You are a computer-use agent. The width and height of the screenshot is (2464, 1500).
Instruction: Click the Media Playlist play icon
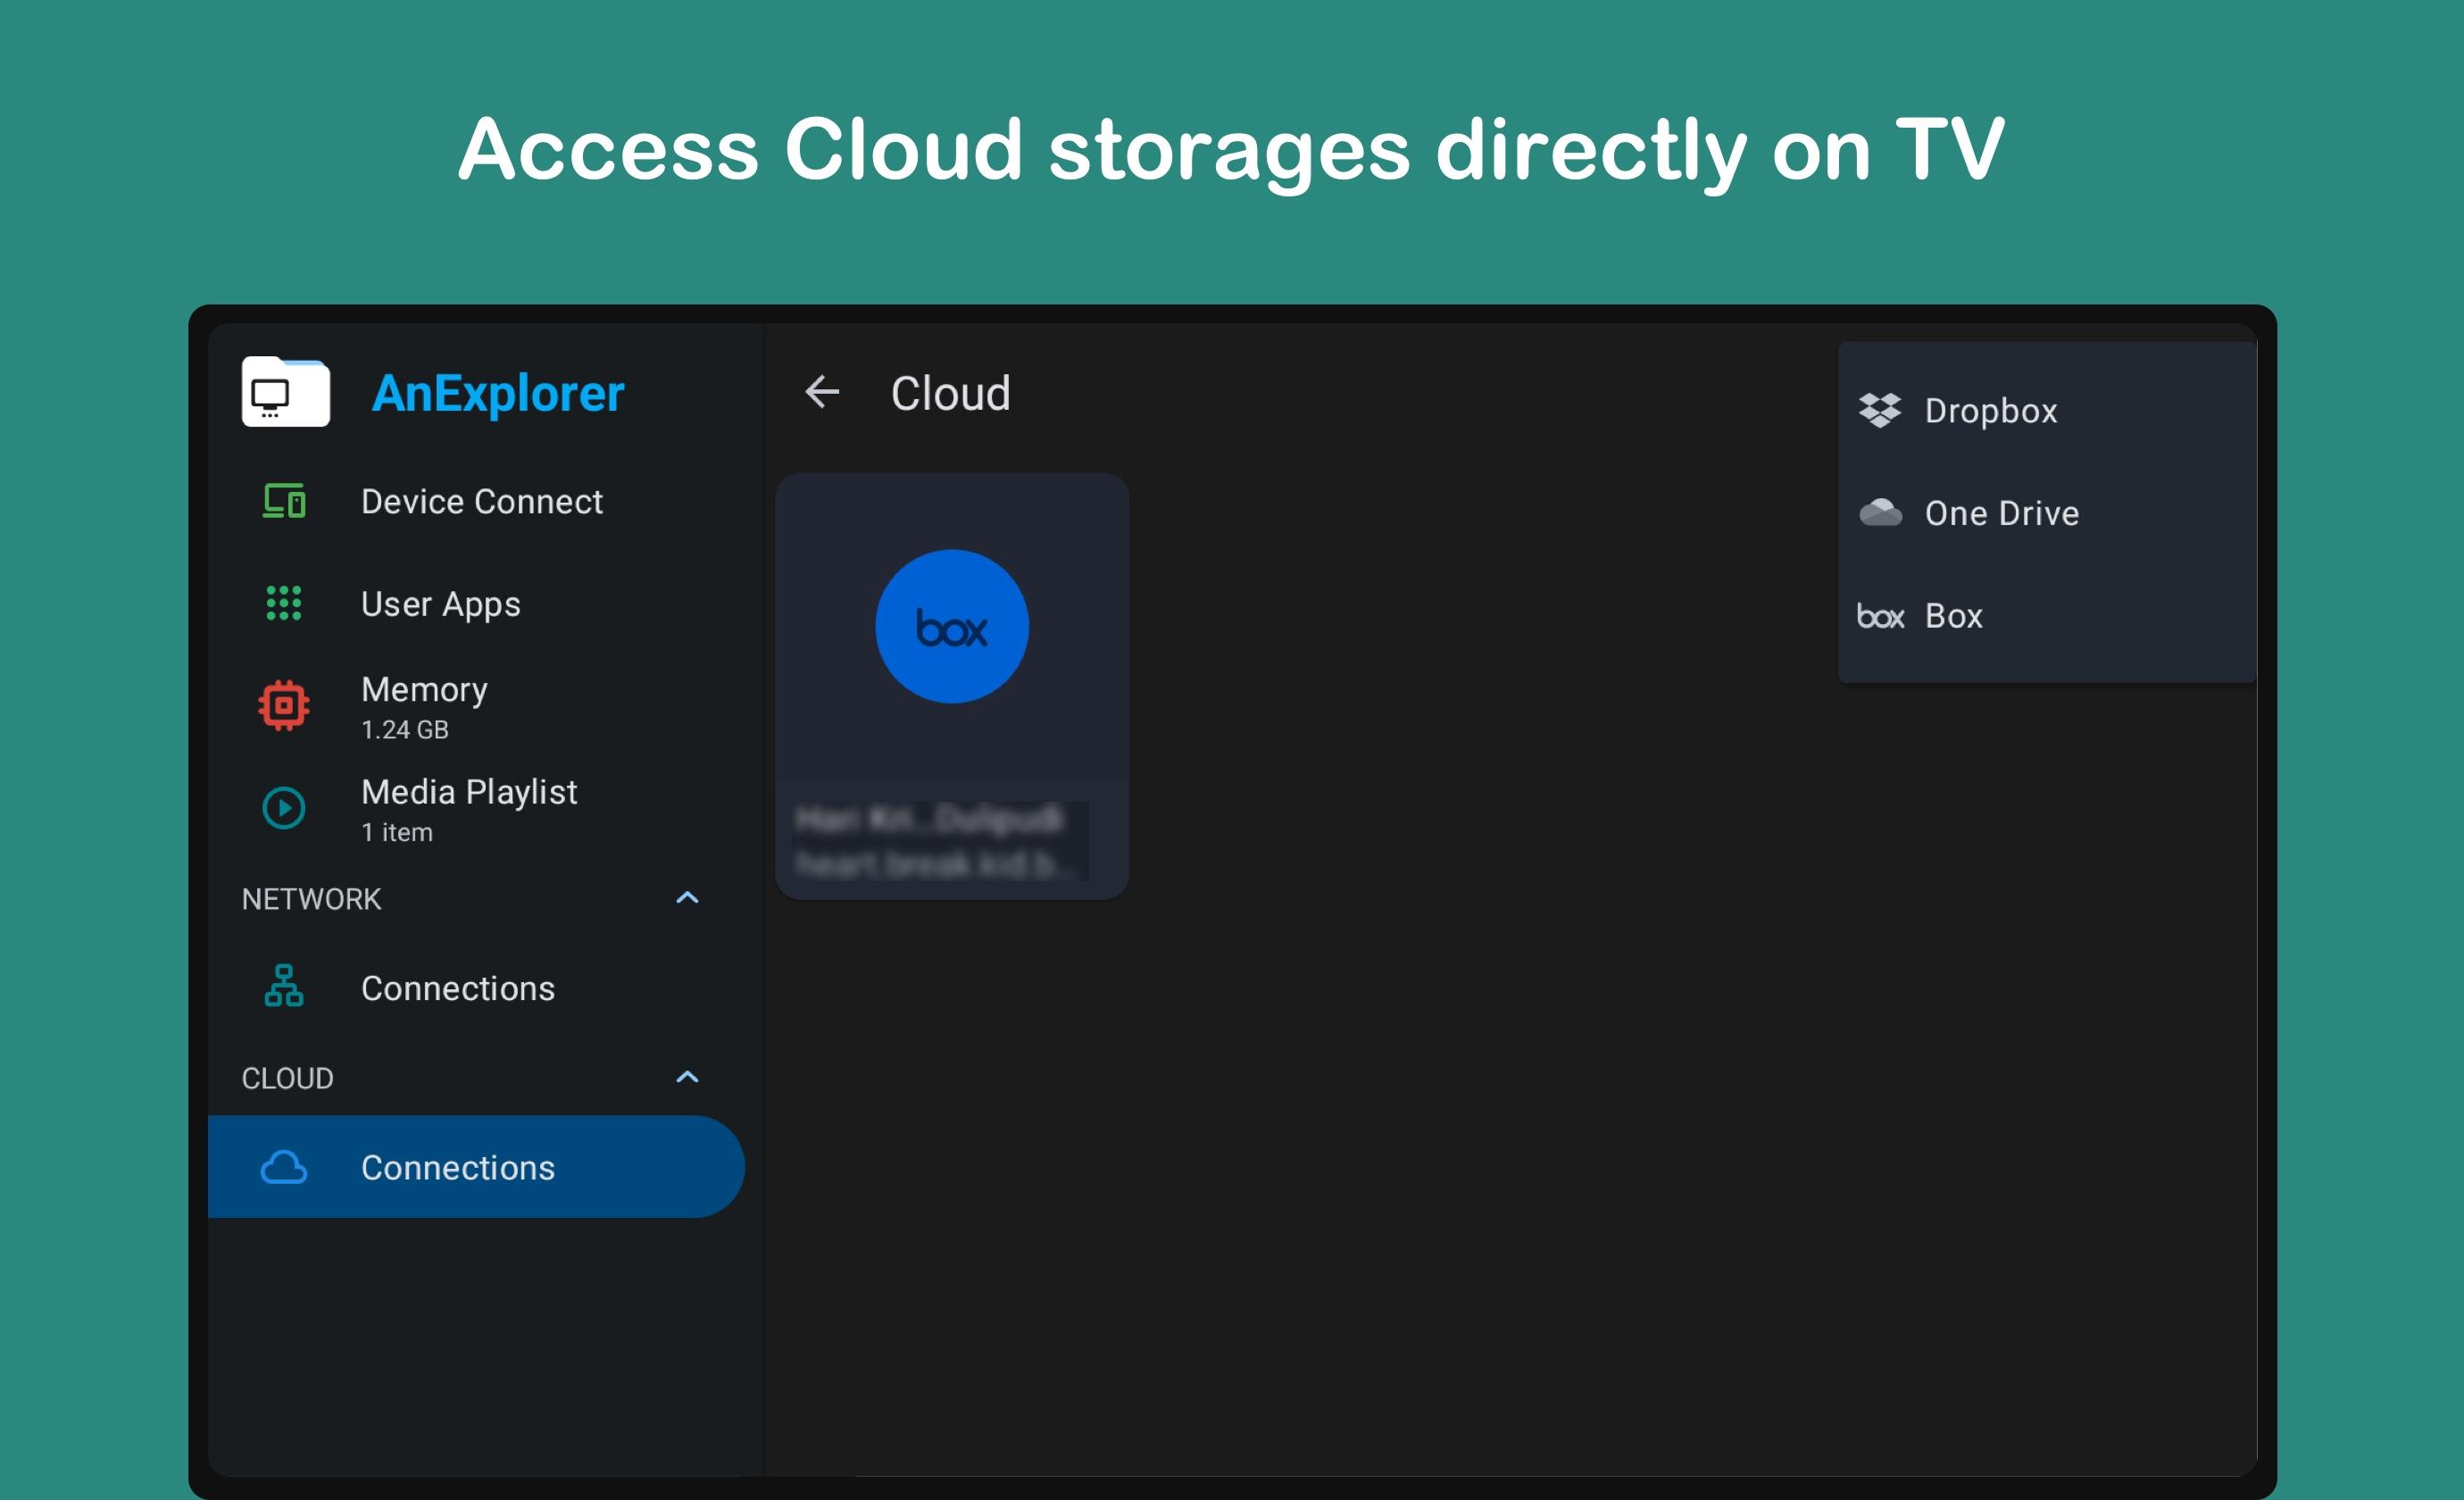[x=284, y=808]
